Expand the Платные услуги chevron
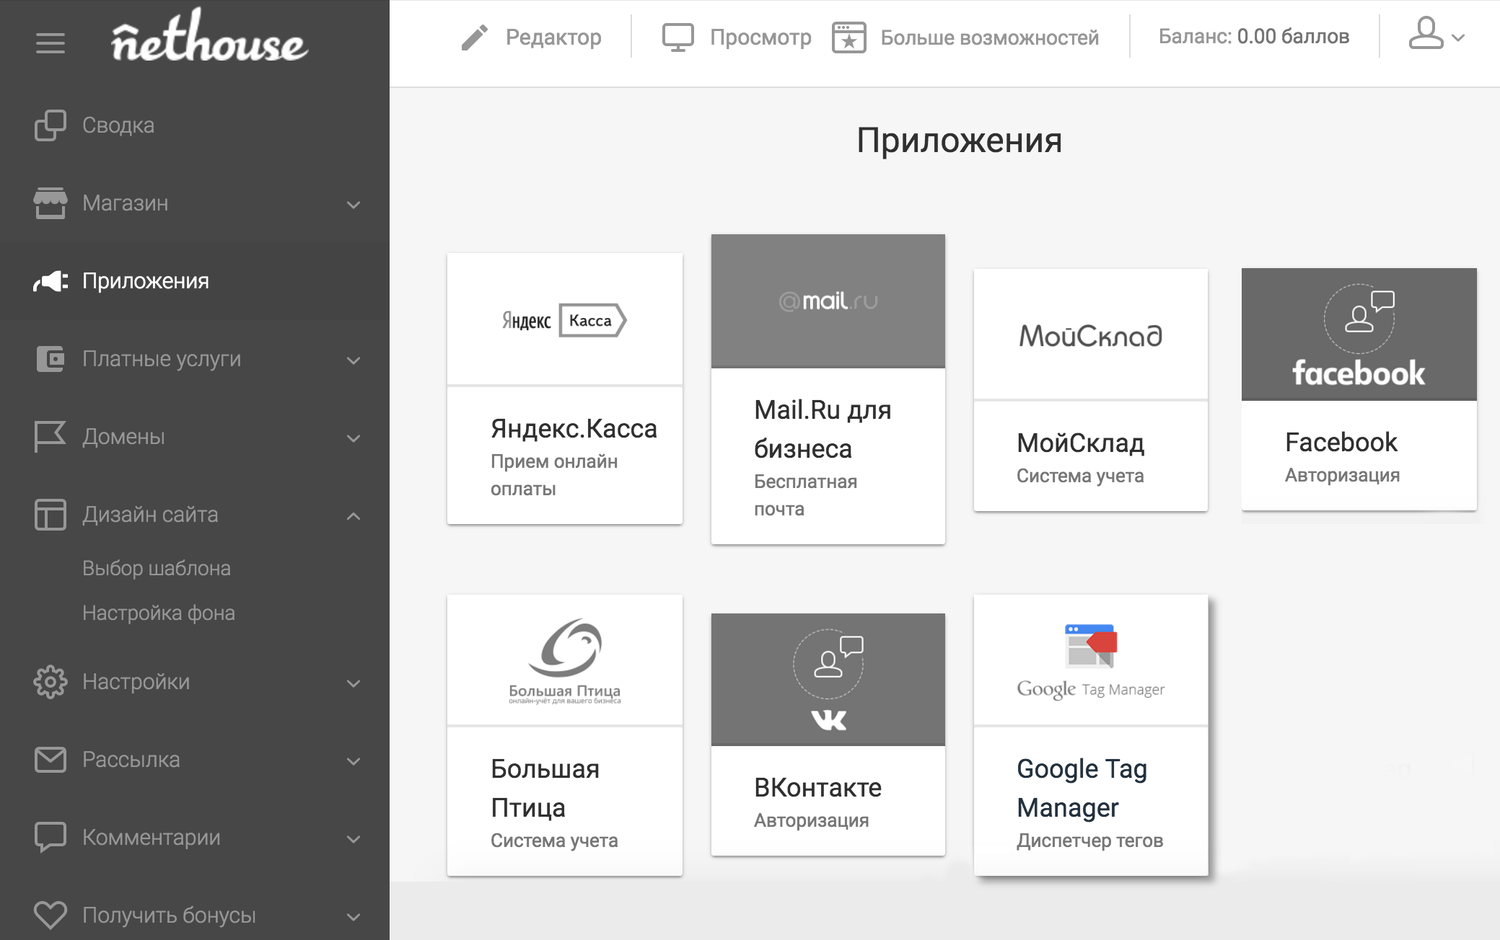The height and width of the screenshot is (940, 1500). coord(353,361)
